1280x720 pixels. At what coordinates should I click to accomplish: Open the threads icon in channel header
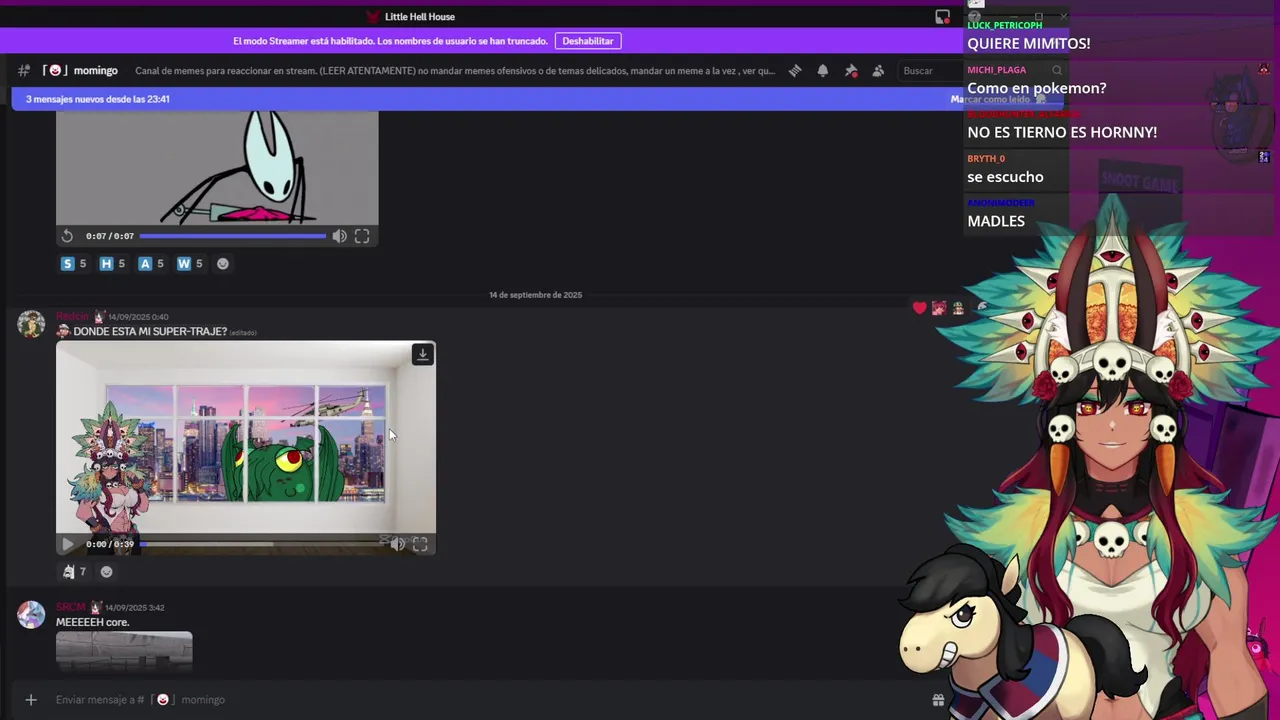[795, 71]
